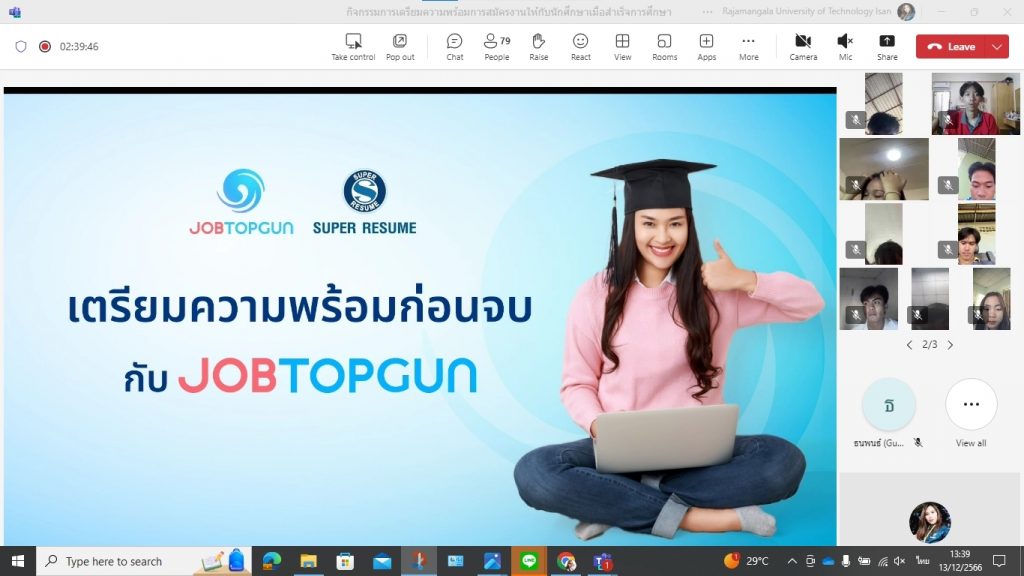
Task: Click Take control of presentation
Action: [353, 46]
